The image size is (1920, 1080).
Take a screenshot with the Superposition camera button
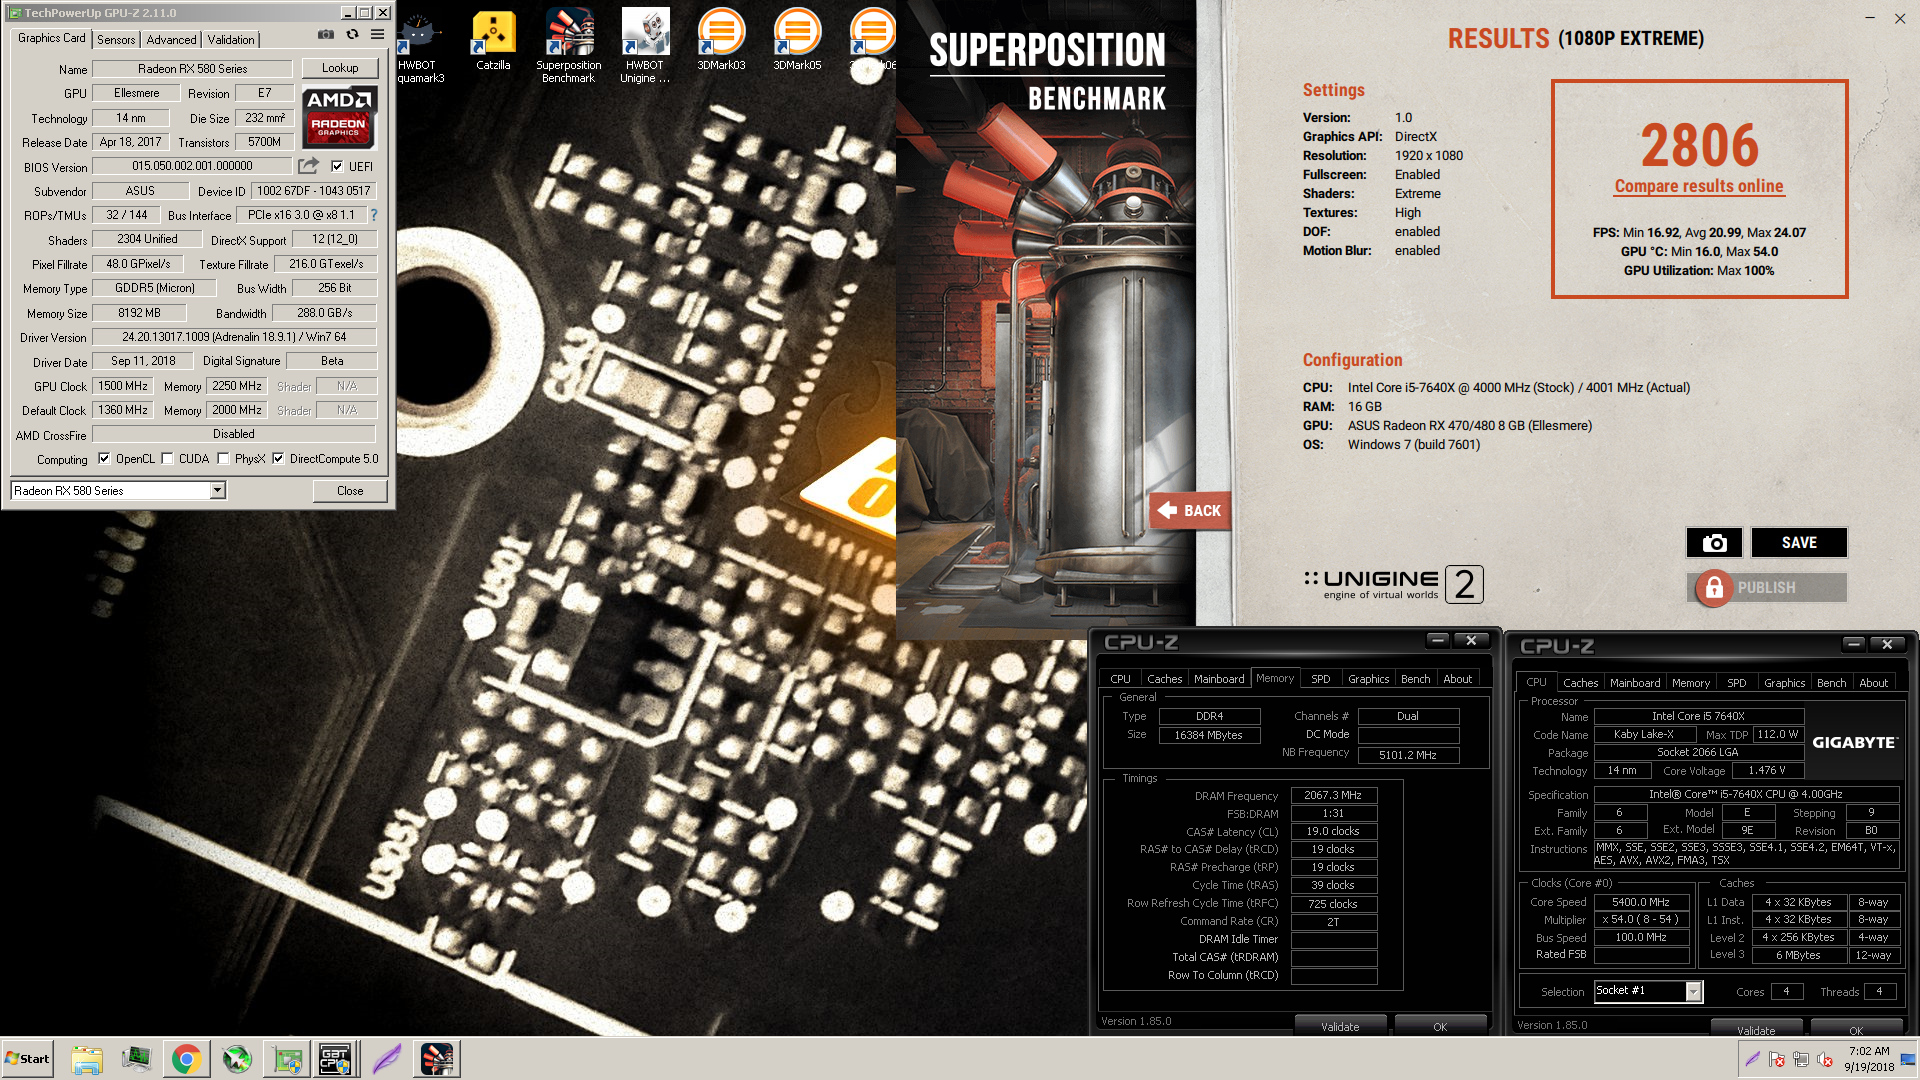click(1714, 543)
